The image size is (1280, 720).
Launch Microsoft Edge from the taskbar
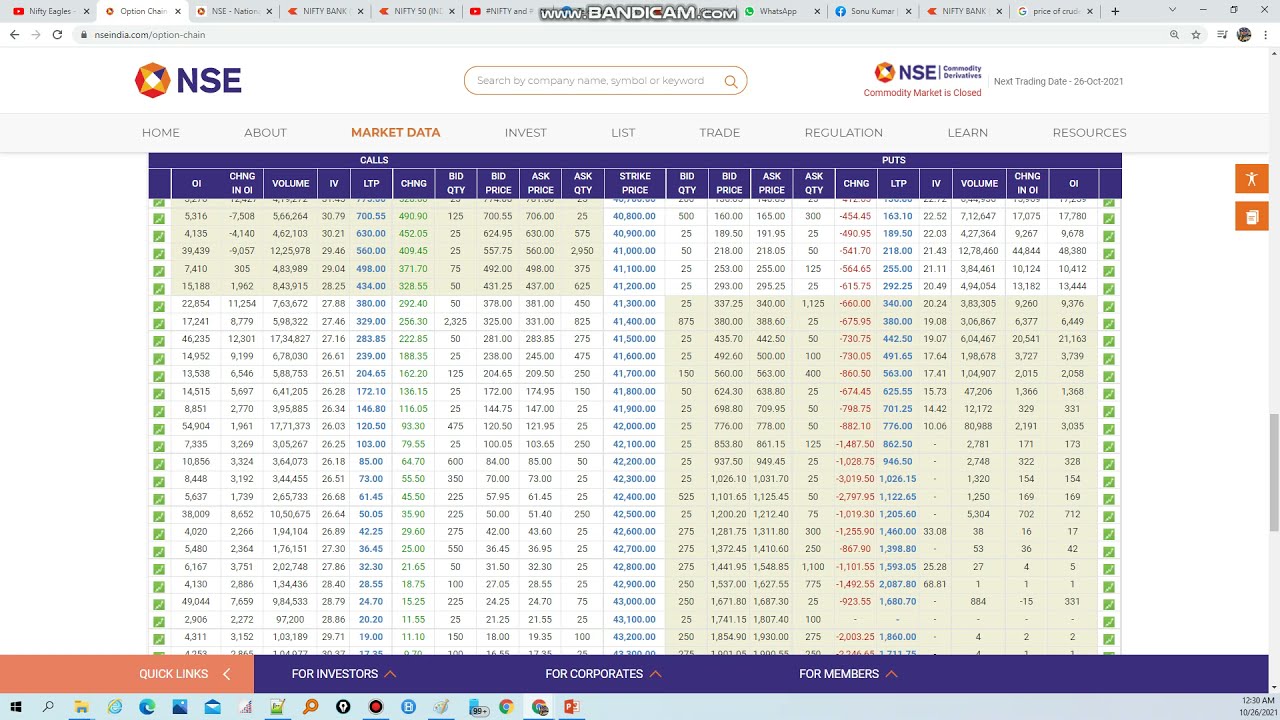point(147,707)
